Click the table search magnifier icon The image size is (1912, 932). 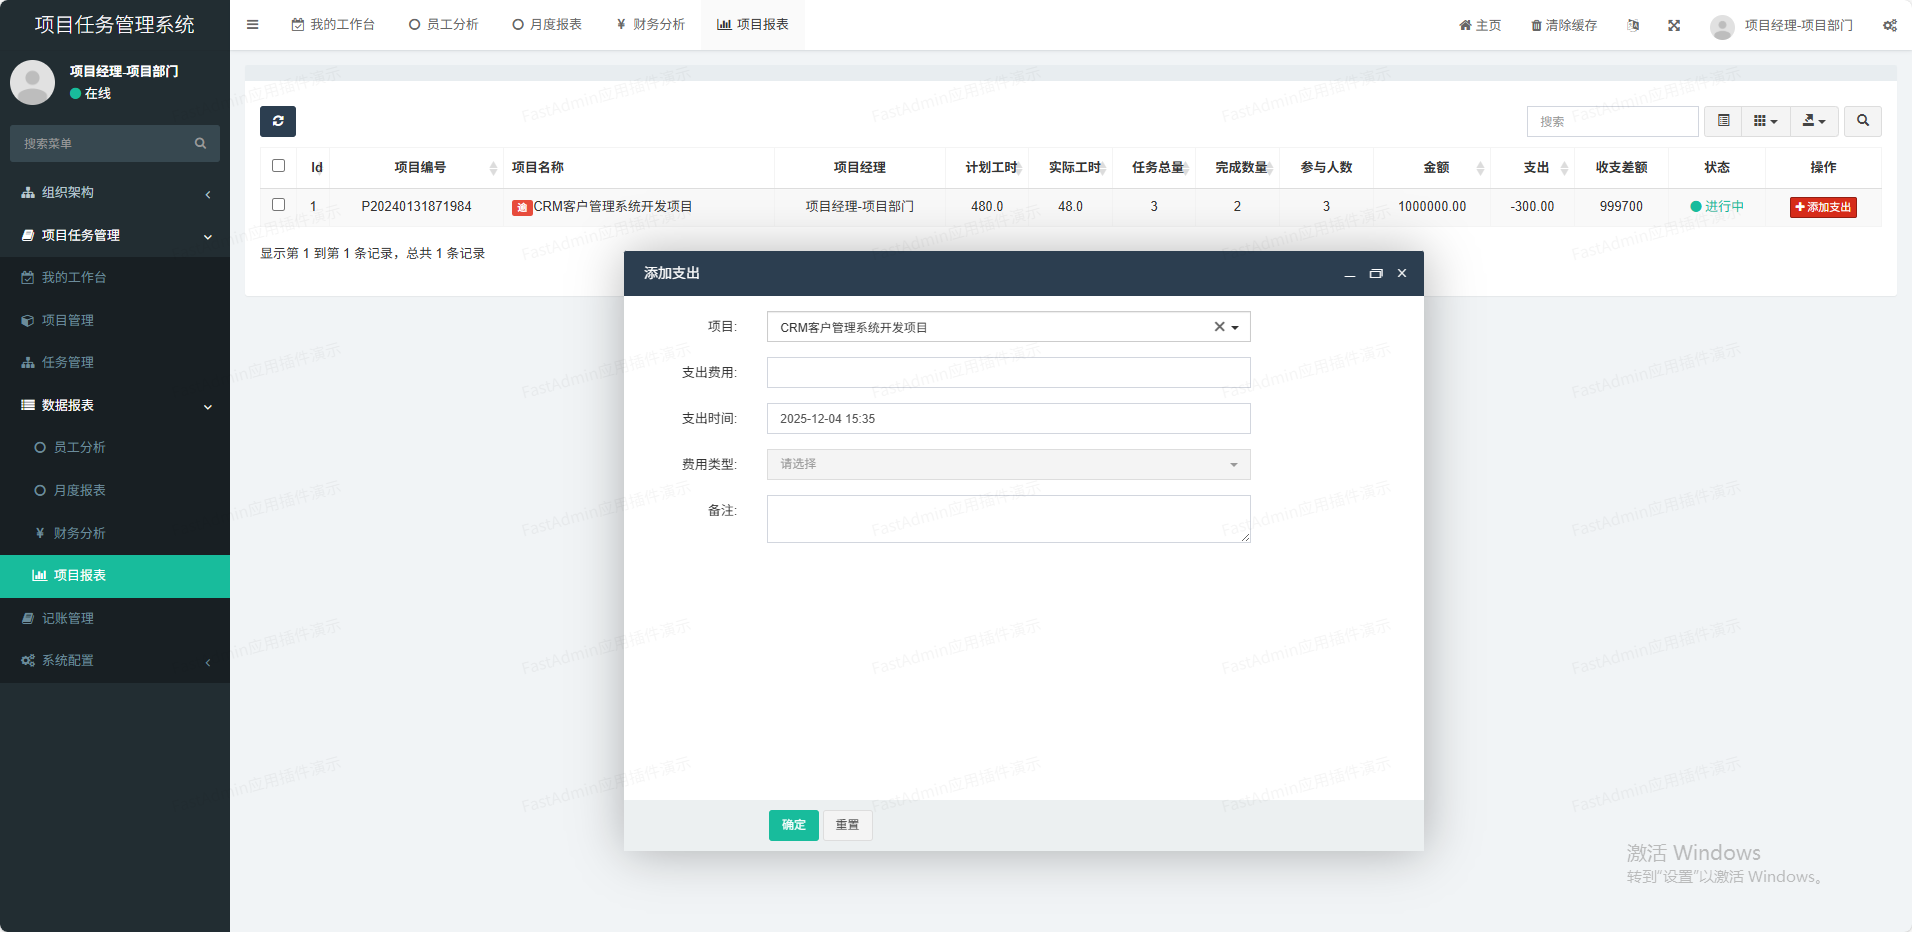coord(1862,121)
